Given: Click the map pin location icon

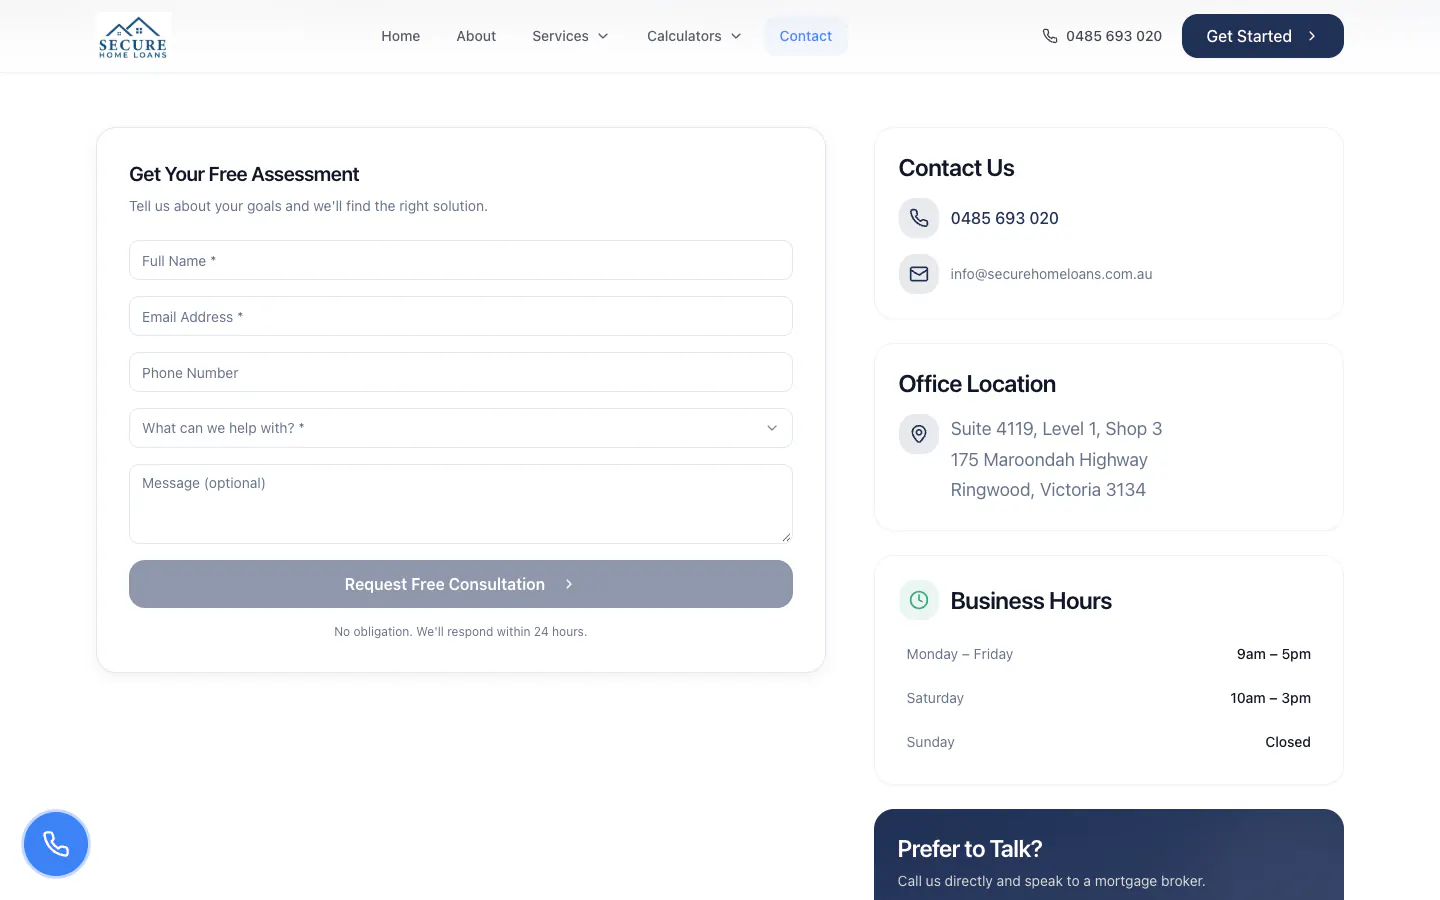Looking at the screenshot, I should pos(919,434).
